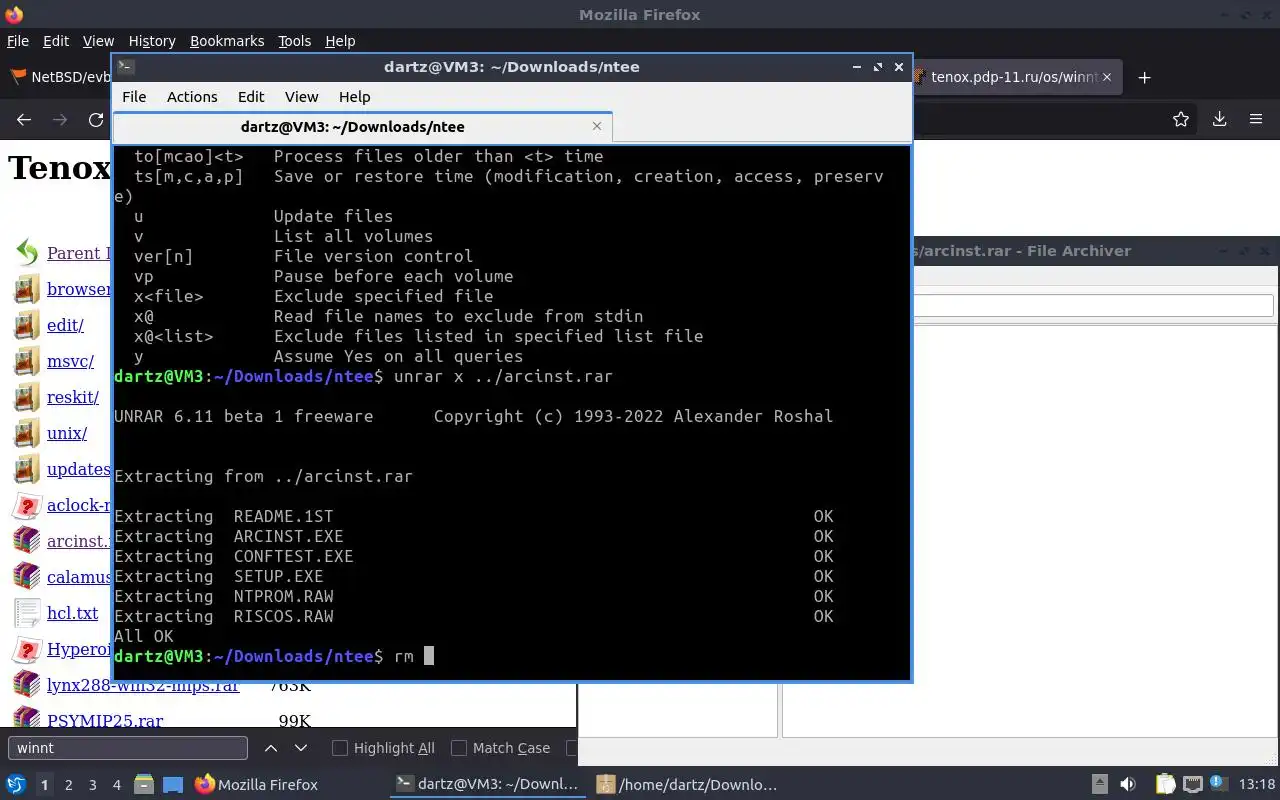Reload the page in Firefox
Image resolution: width=1280 pixels, height=800 pixels.
click(96, 119)
